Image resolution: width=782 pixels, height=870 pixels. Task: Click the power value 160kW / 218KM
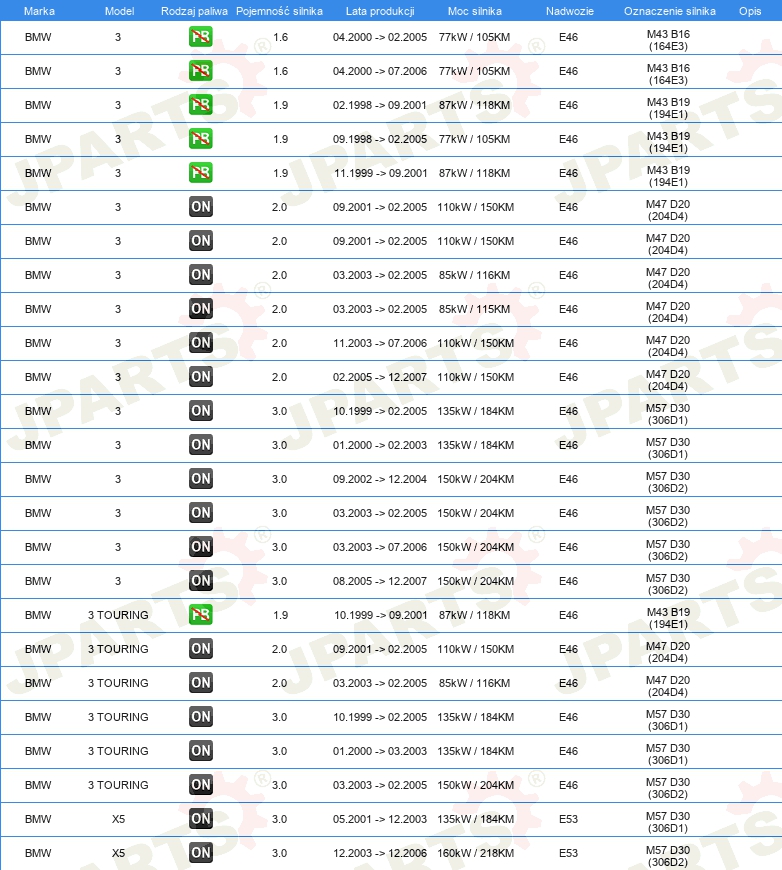pyautogui.click(x=476, y=853)
